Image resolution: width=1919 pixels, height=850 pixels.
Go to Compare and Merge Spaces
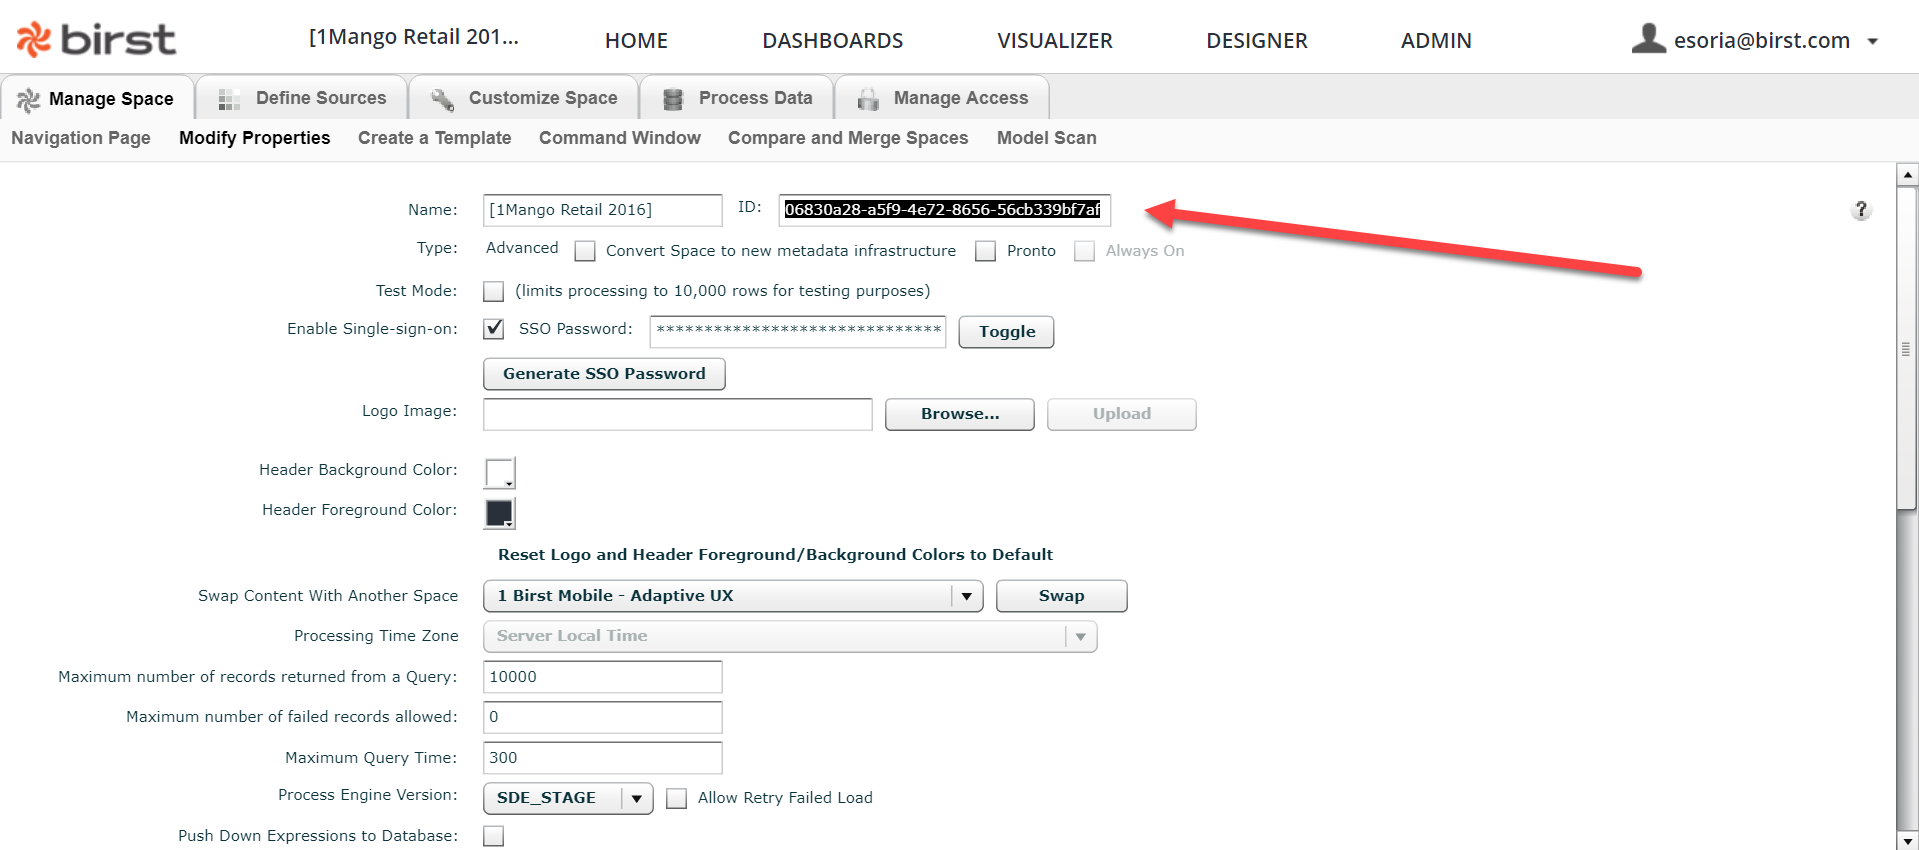[x=848, y=138]
